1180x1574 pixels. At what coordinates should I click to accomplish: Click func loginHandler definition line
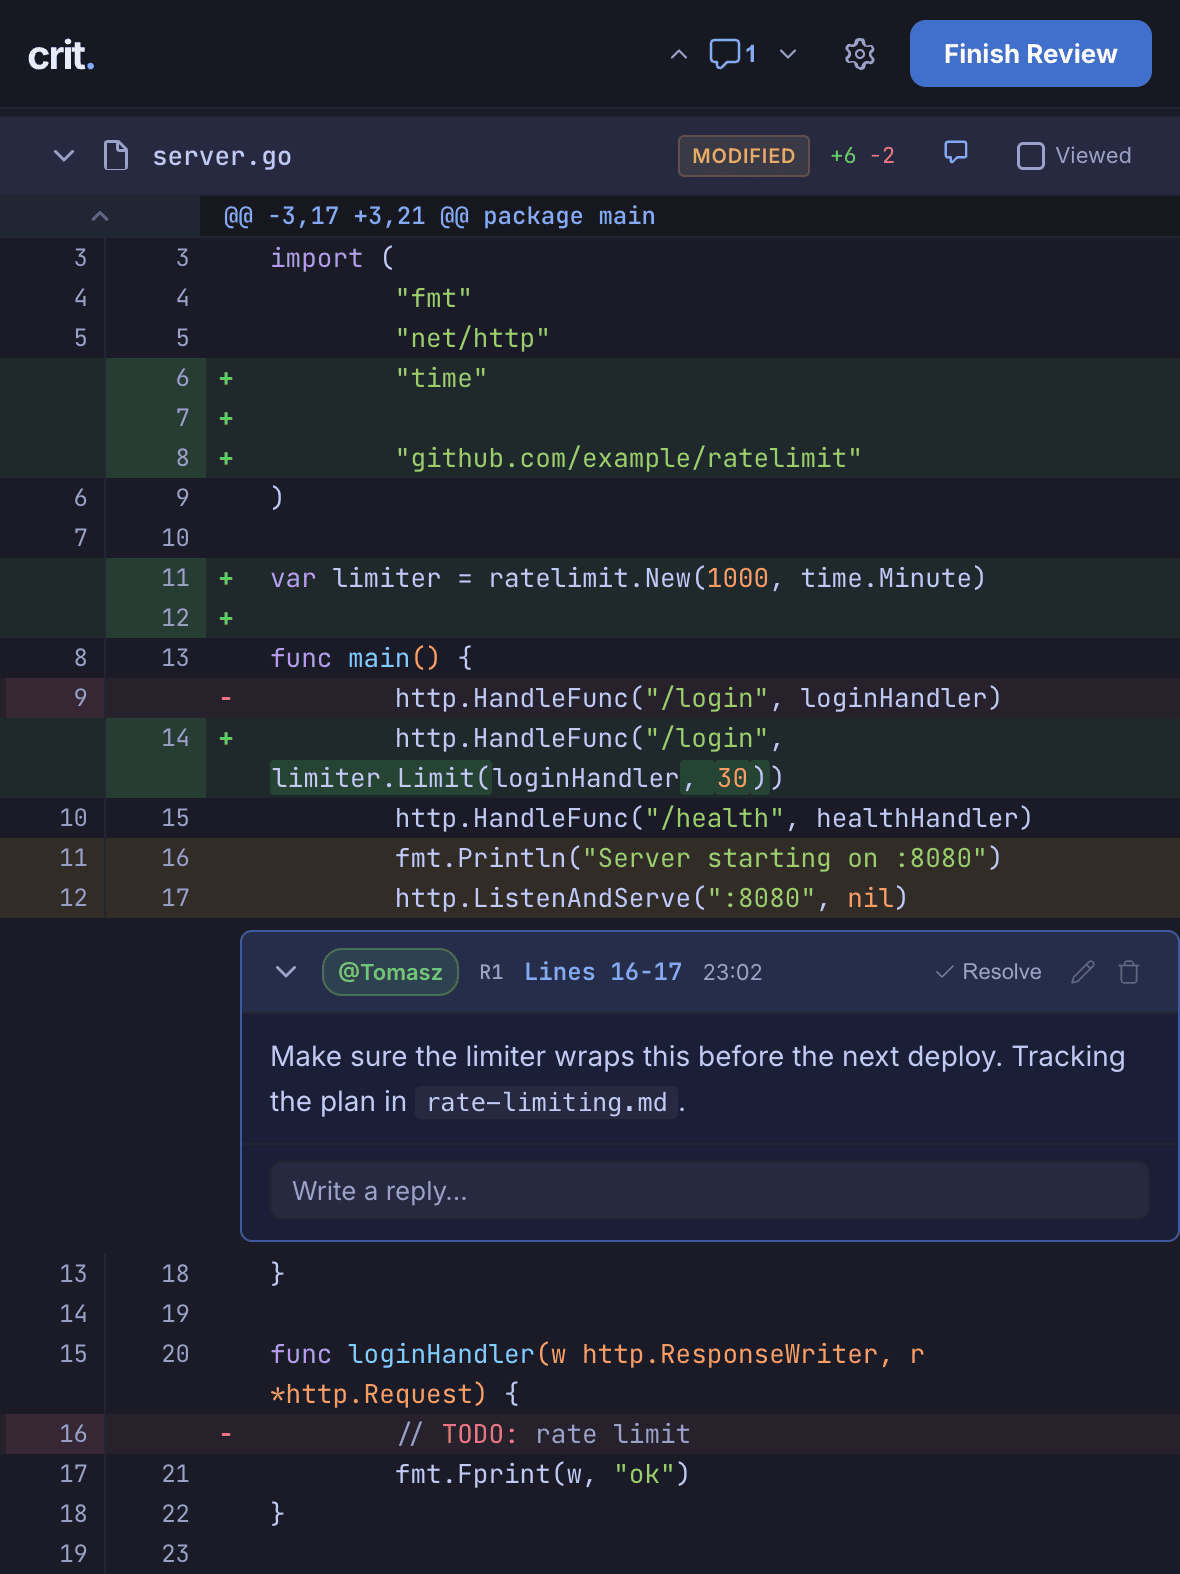click(590, 1374)
